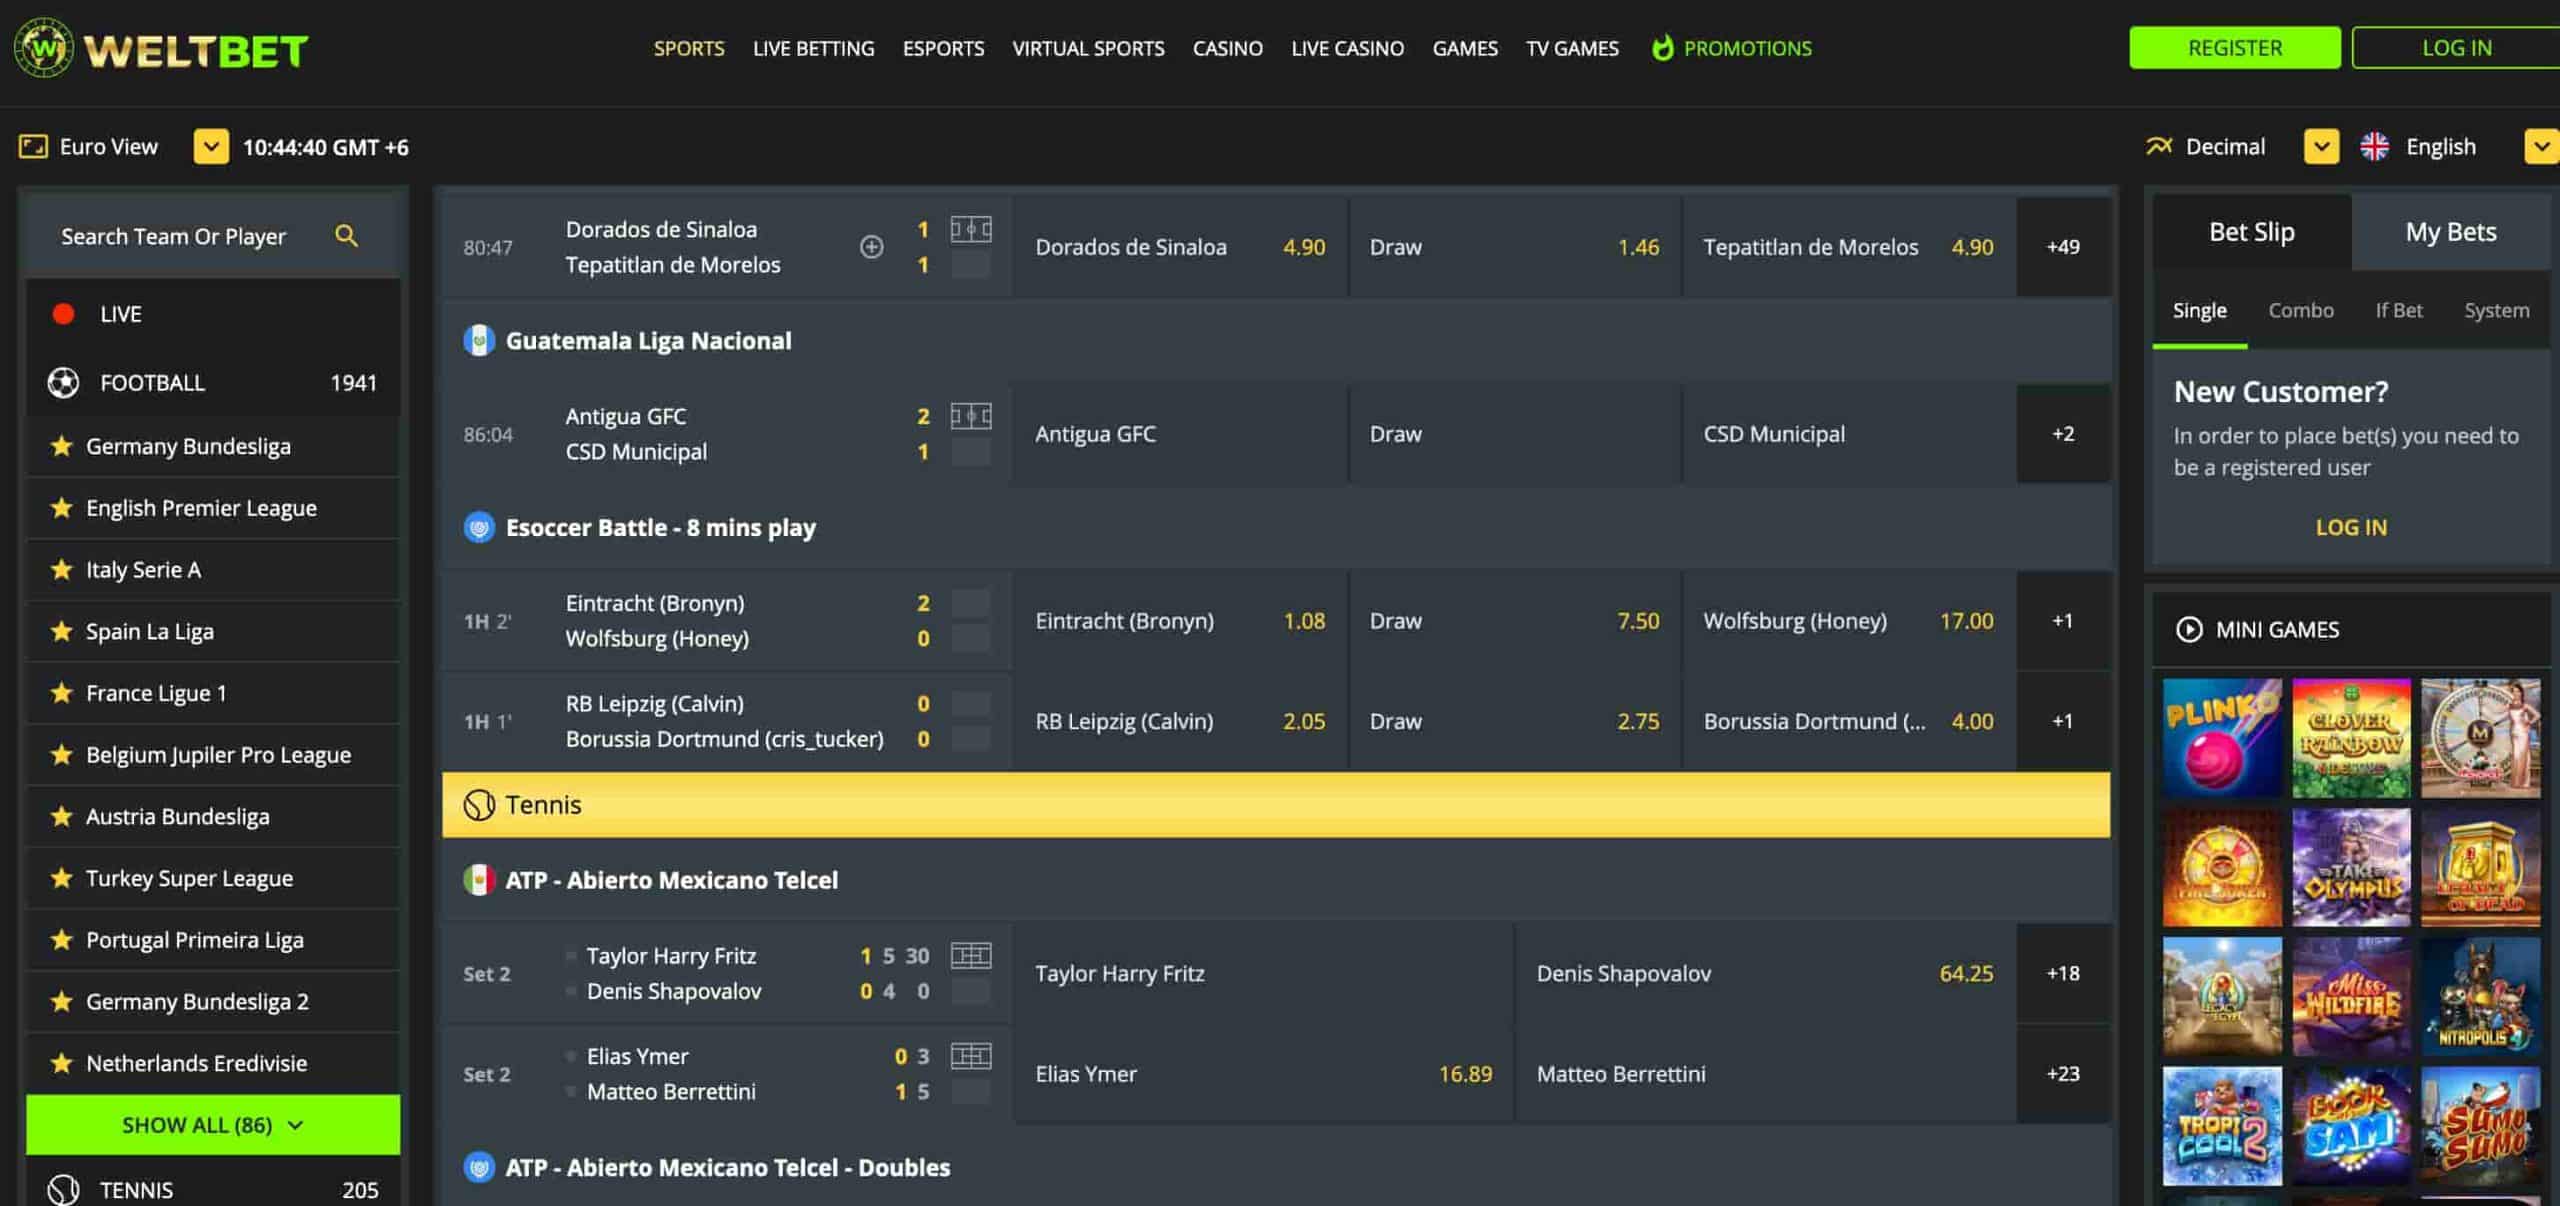Select the If Bet tab
Screen dimensions: 2560x1206
[2398, 311]
